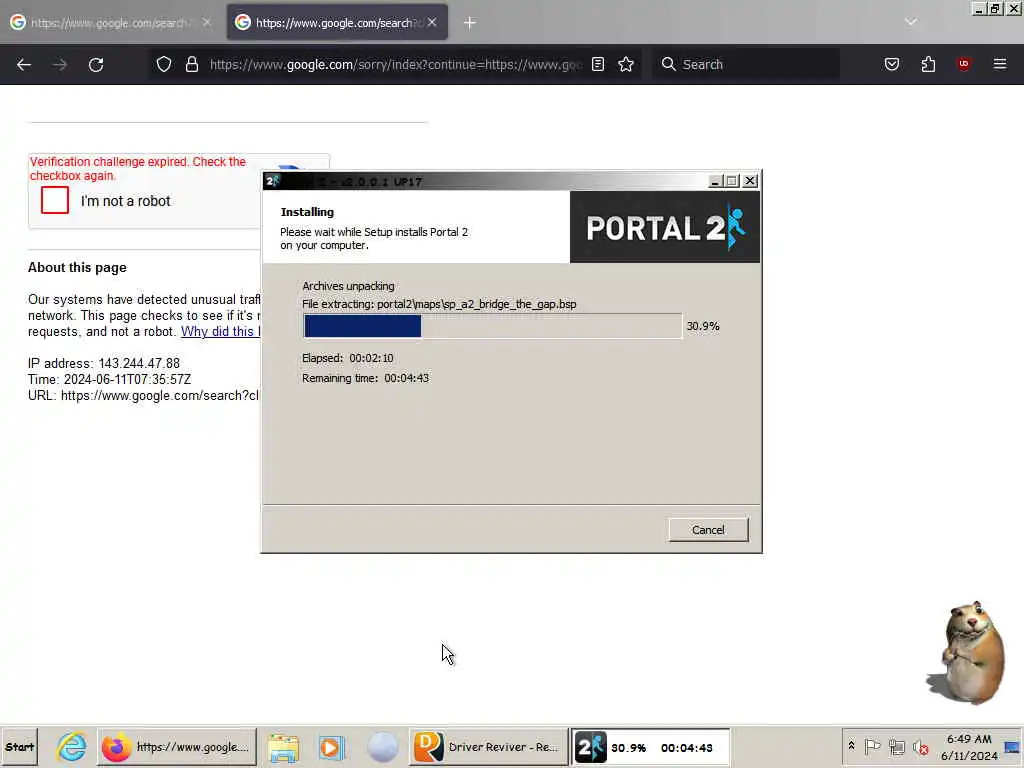Toggle reader view icon in address bar
Screen dimensions: 1024x768
598,64
